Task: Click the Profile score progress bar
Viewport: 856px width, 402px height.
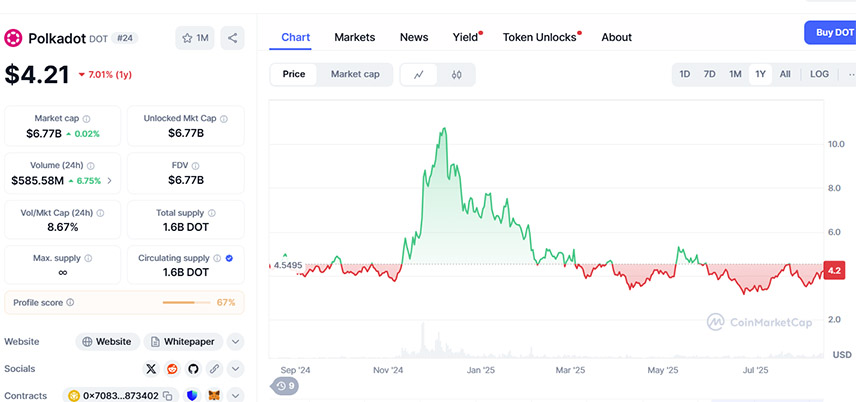Action: (x=186, y=303)
